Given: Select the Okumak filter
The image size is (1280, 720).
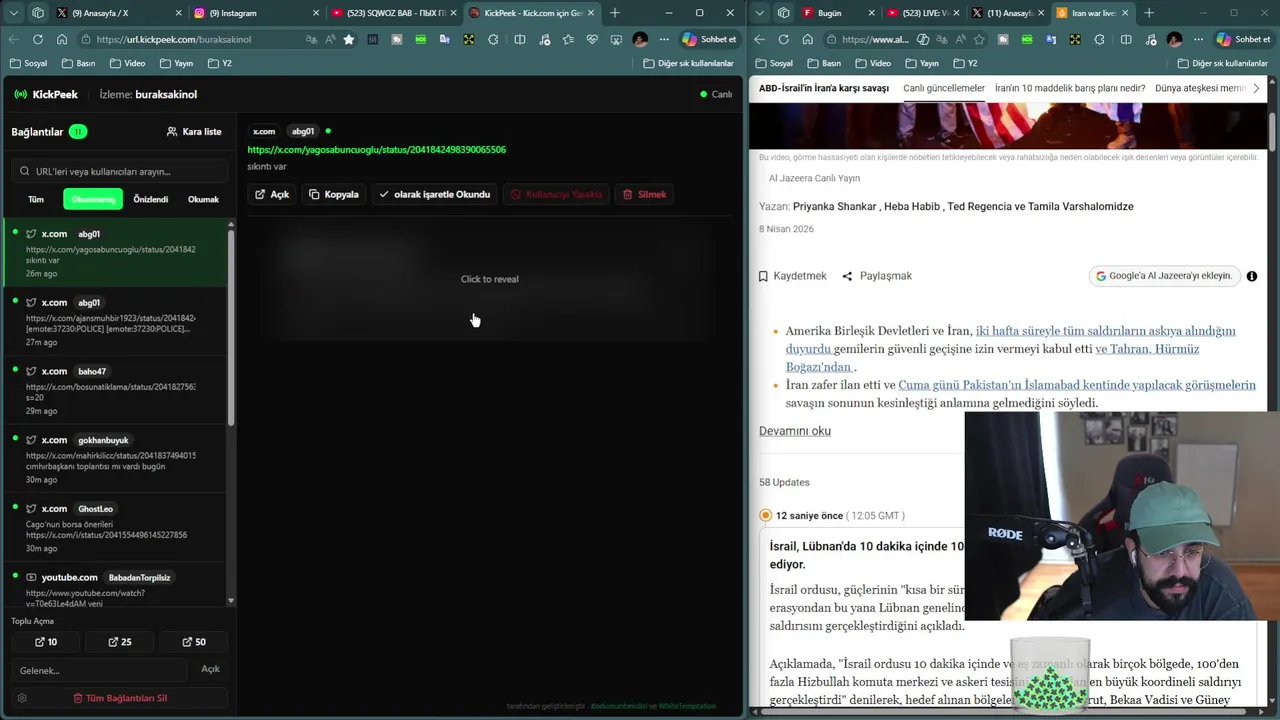Looking at the screenshot, I should pos(203,199).
